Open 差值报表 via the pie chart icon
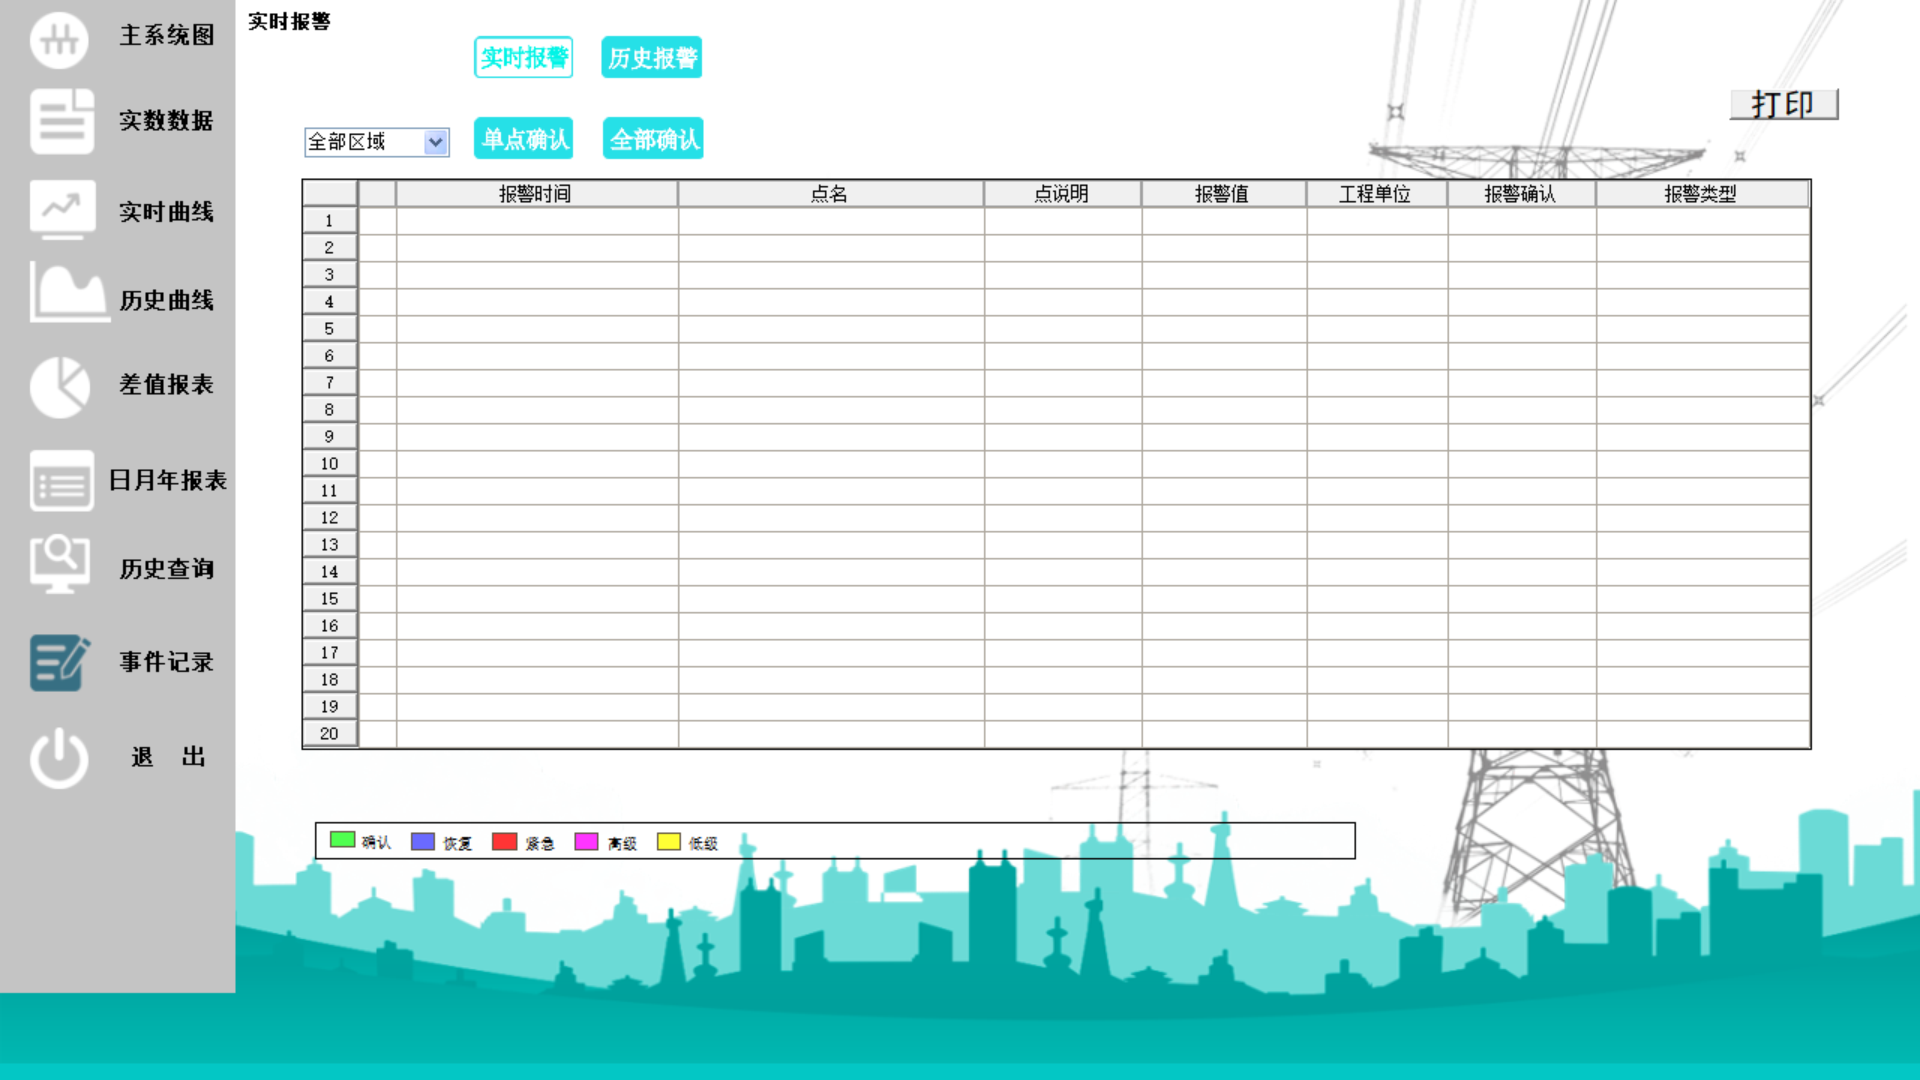 click(61, 385)
